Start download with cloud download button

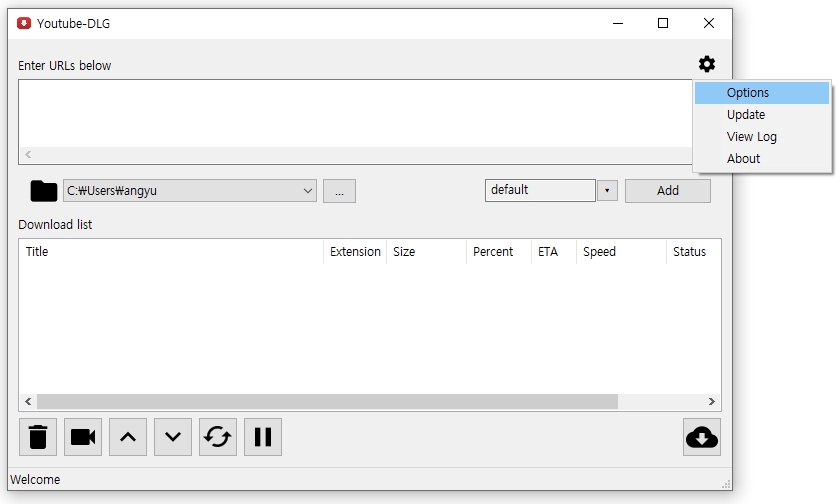(702, 437)
